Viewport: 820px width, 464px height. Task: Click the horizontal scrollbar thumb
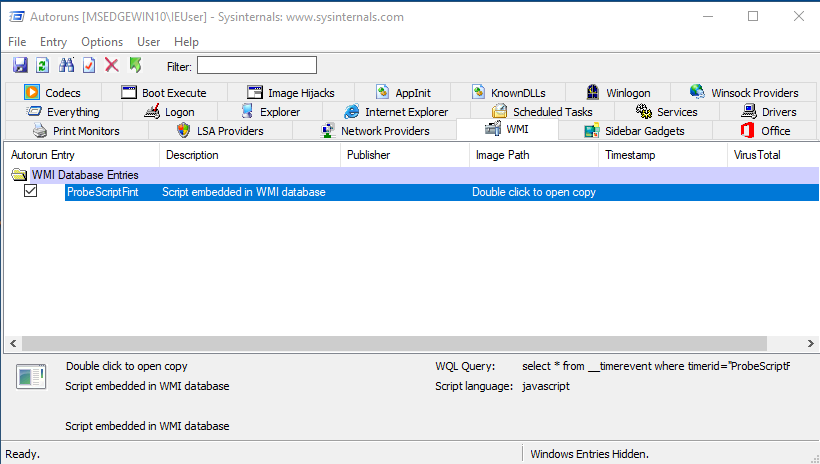[394, 344]
